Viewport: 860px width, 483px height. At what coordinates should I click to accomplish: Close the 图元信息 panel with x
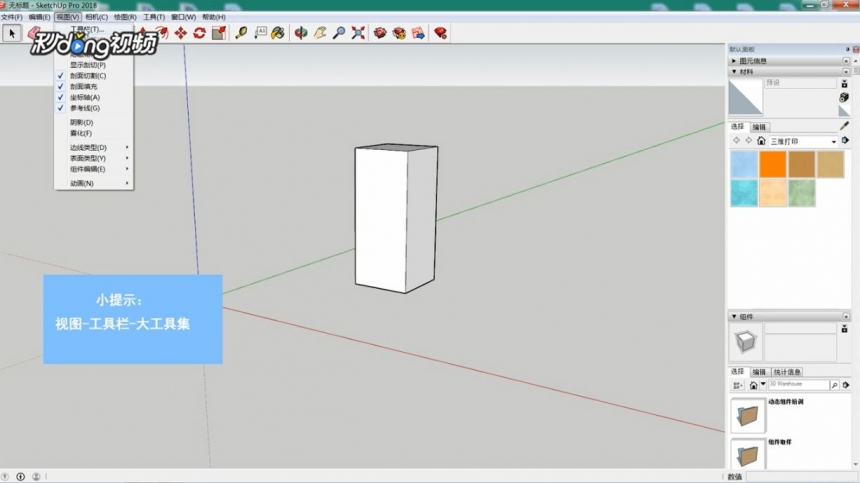click(846, 61)
